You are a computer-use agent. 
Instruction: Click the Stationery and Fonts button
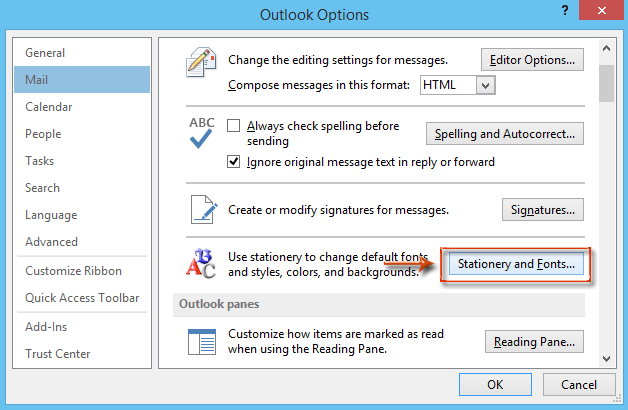click(515, 264)
